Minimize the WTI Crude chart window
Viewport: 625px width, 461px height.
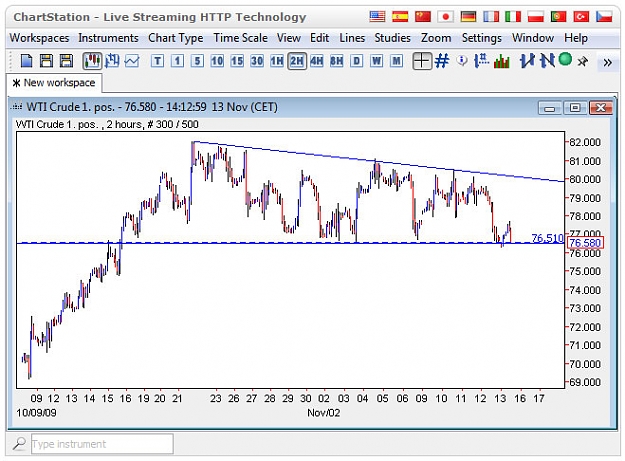pos(550,108)
